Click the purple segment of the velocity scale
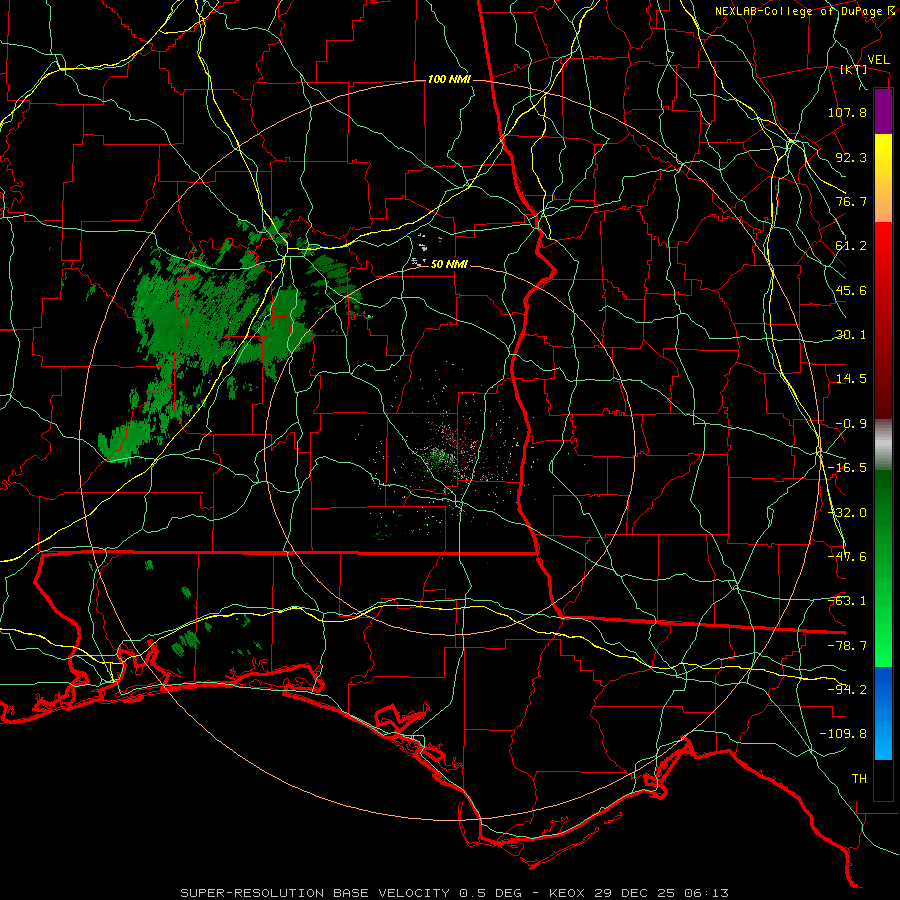900x900 pixels. [x=883, y=112]
